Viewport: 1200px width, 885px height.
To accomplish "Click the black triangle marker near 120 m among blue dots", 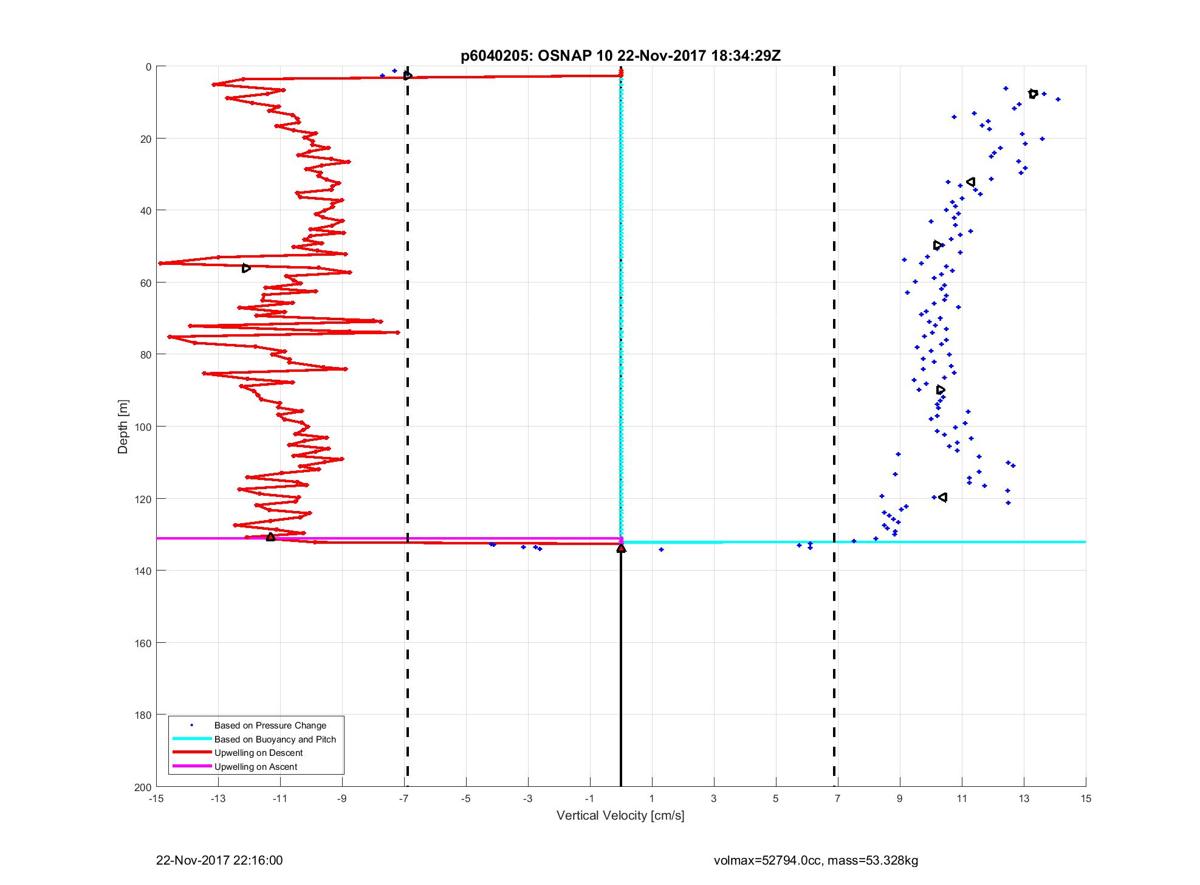I will click(942, 497).
